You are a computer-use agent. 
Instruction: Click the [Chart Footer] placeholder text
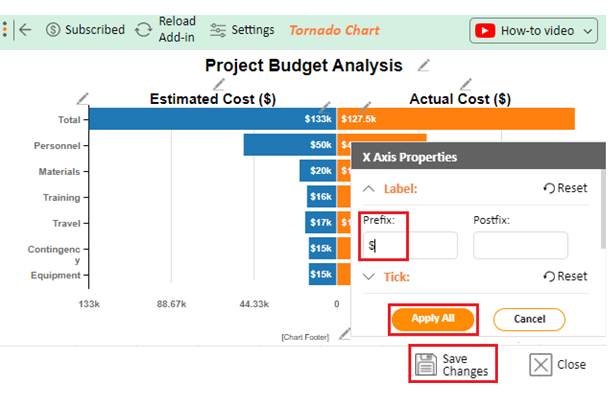(x=305, y=337)
